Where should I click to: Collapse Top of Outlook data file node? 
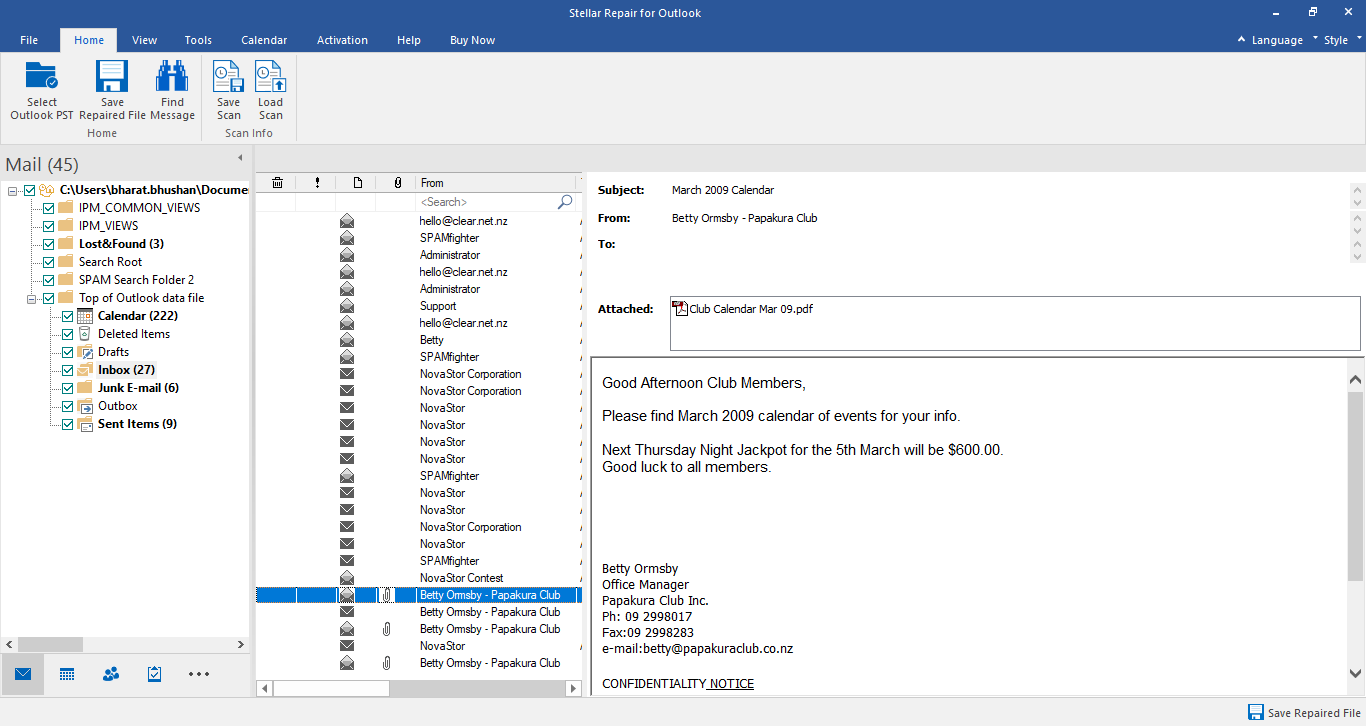tap(32, 298)
